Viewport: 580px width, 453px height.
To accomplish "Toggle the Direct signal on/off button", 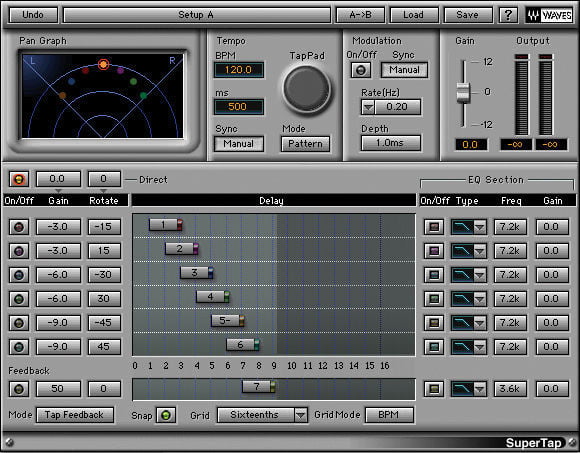I will pyautogui.click(x=19, y=179).
